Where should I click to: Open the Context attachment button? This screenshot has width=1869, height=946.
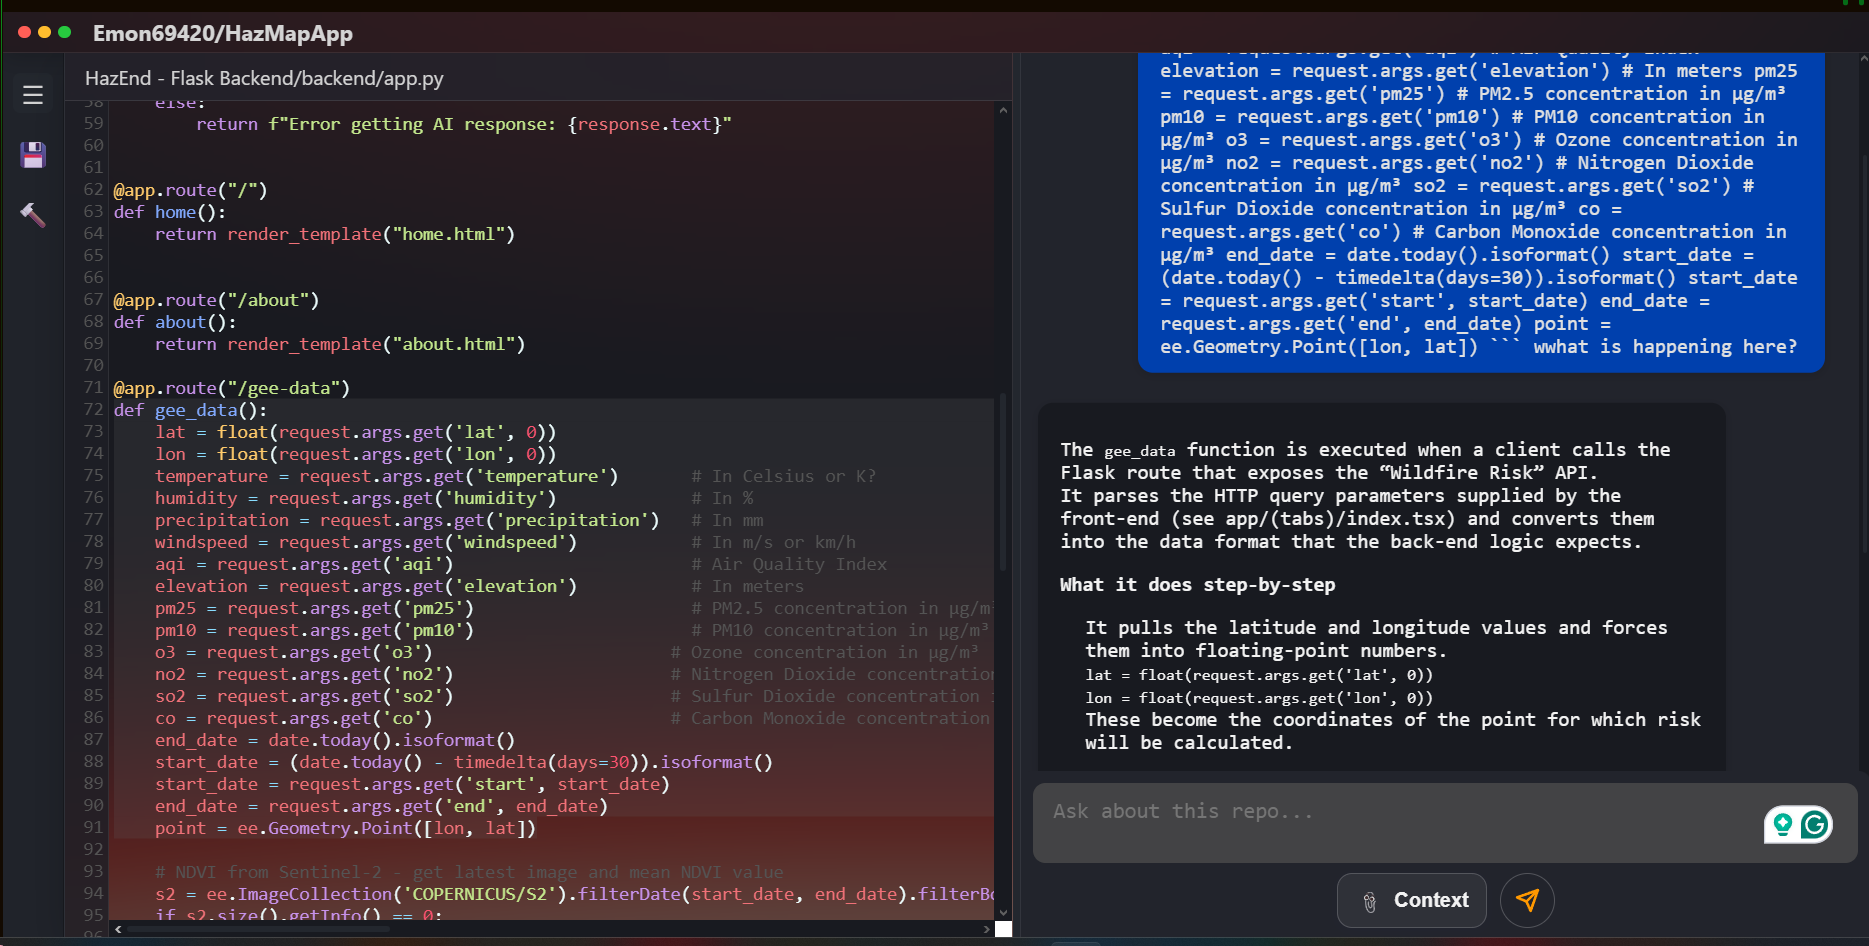pos(1412,900)
